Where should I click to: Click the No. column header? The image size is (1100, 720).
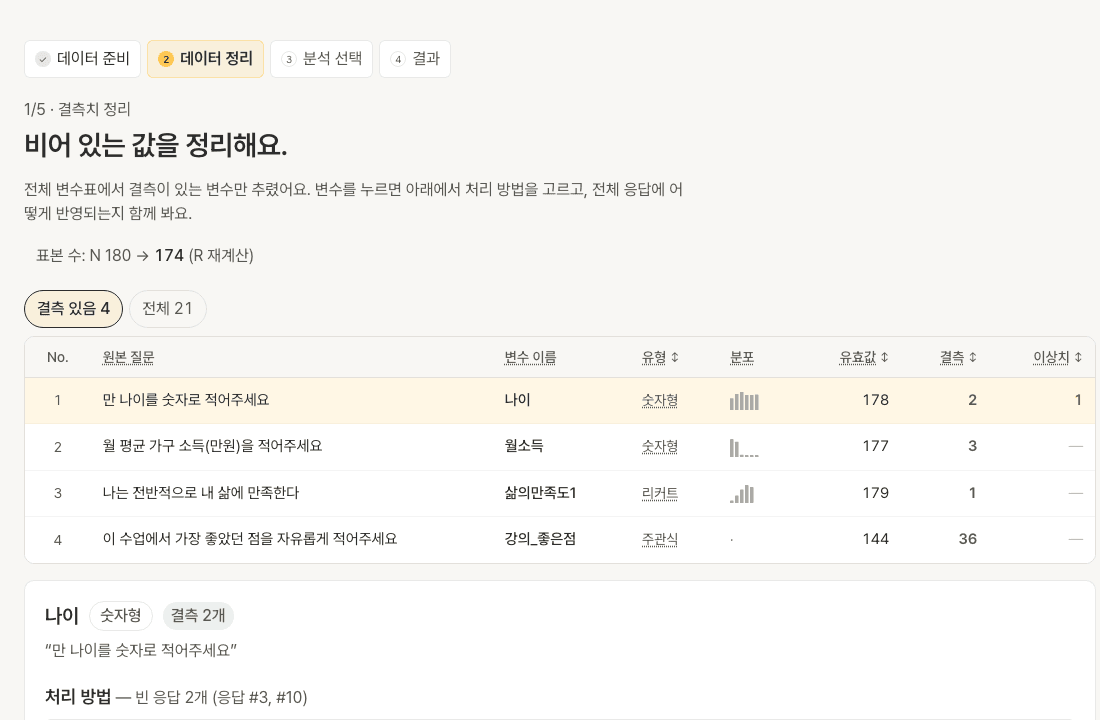[x=58, y=357]
